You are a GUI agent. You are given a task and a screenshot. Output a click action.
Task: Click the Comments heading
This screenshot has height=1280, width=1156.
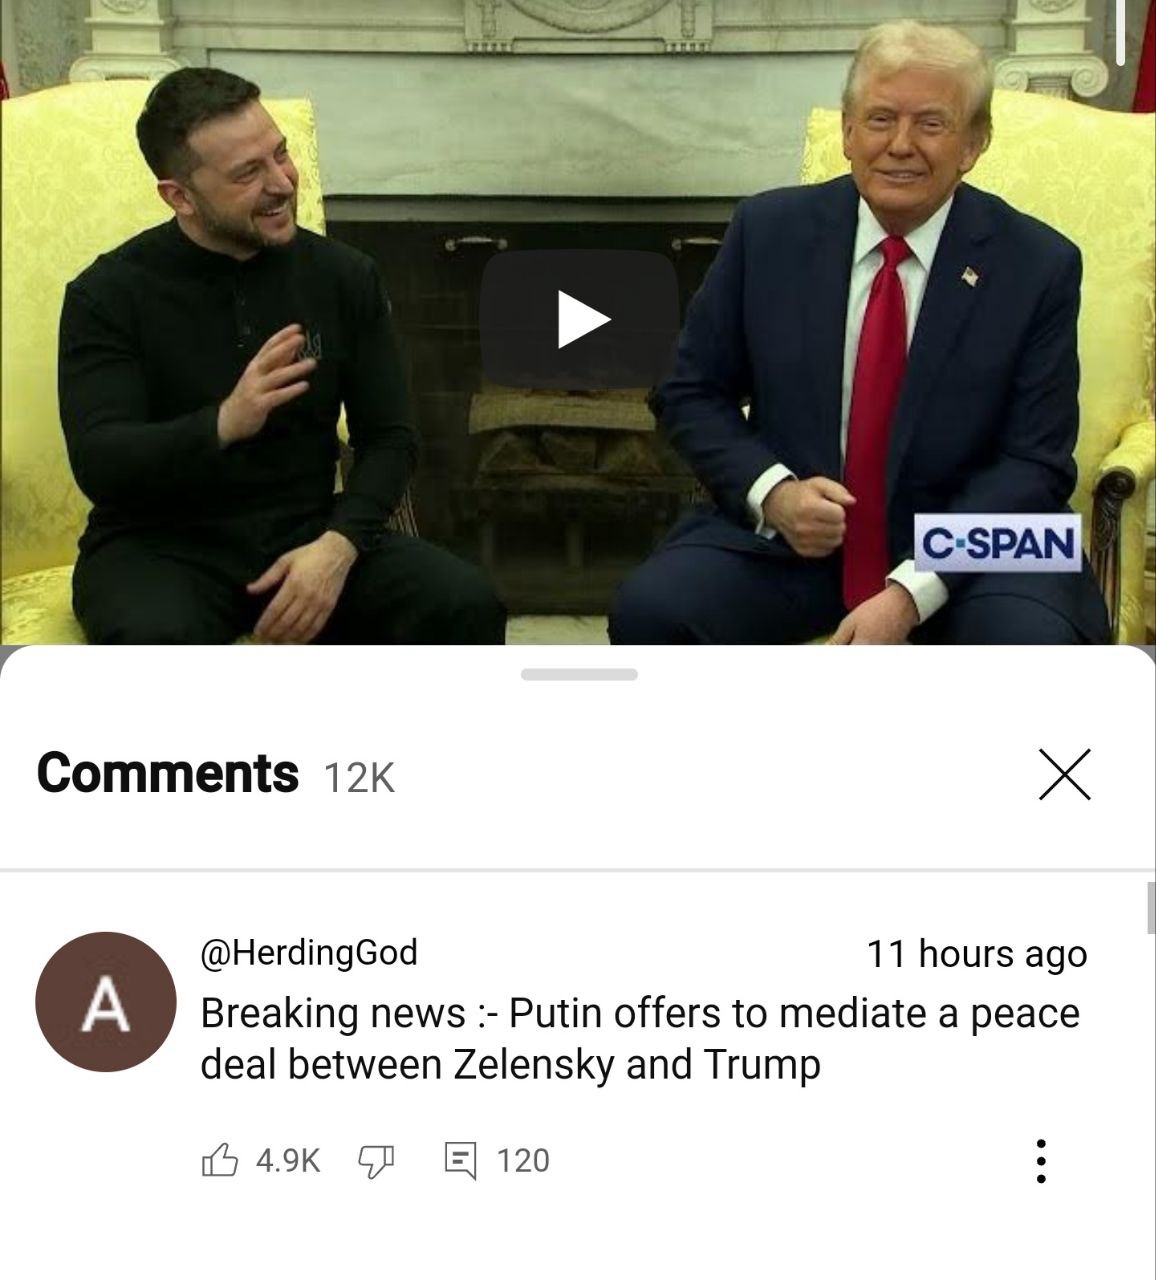[167, 774]
